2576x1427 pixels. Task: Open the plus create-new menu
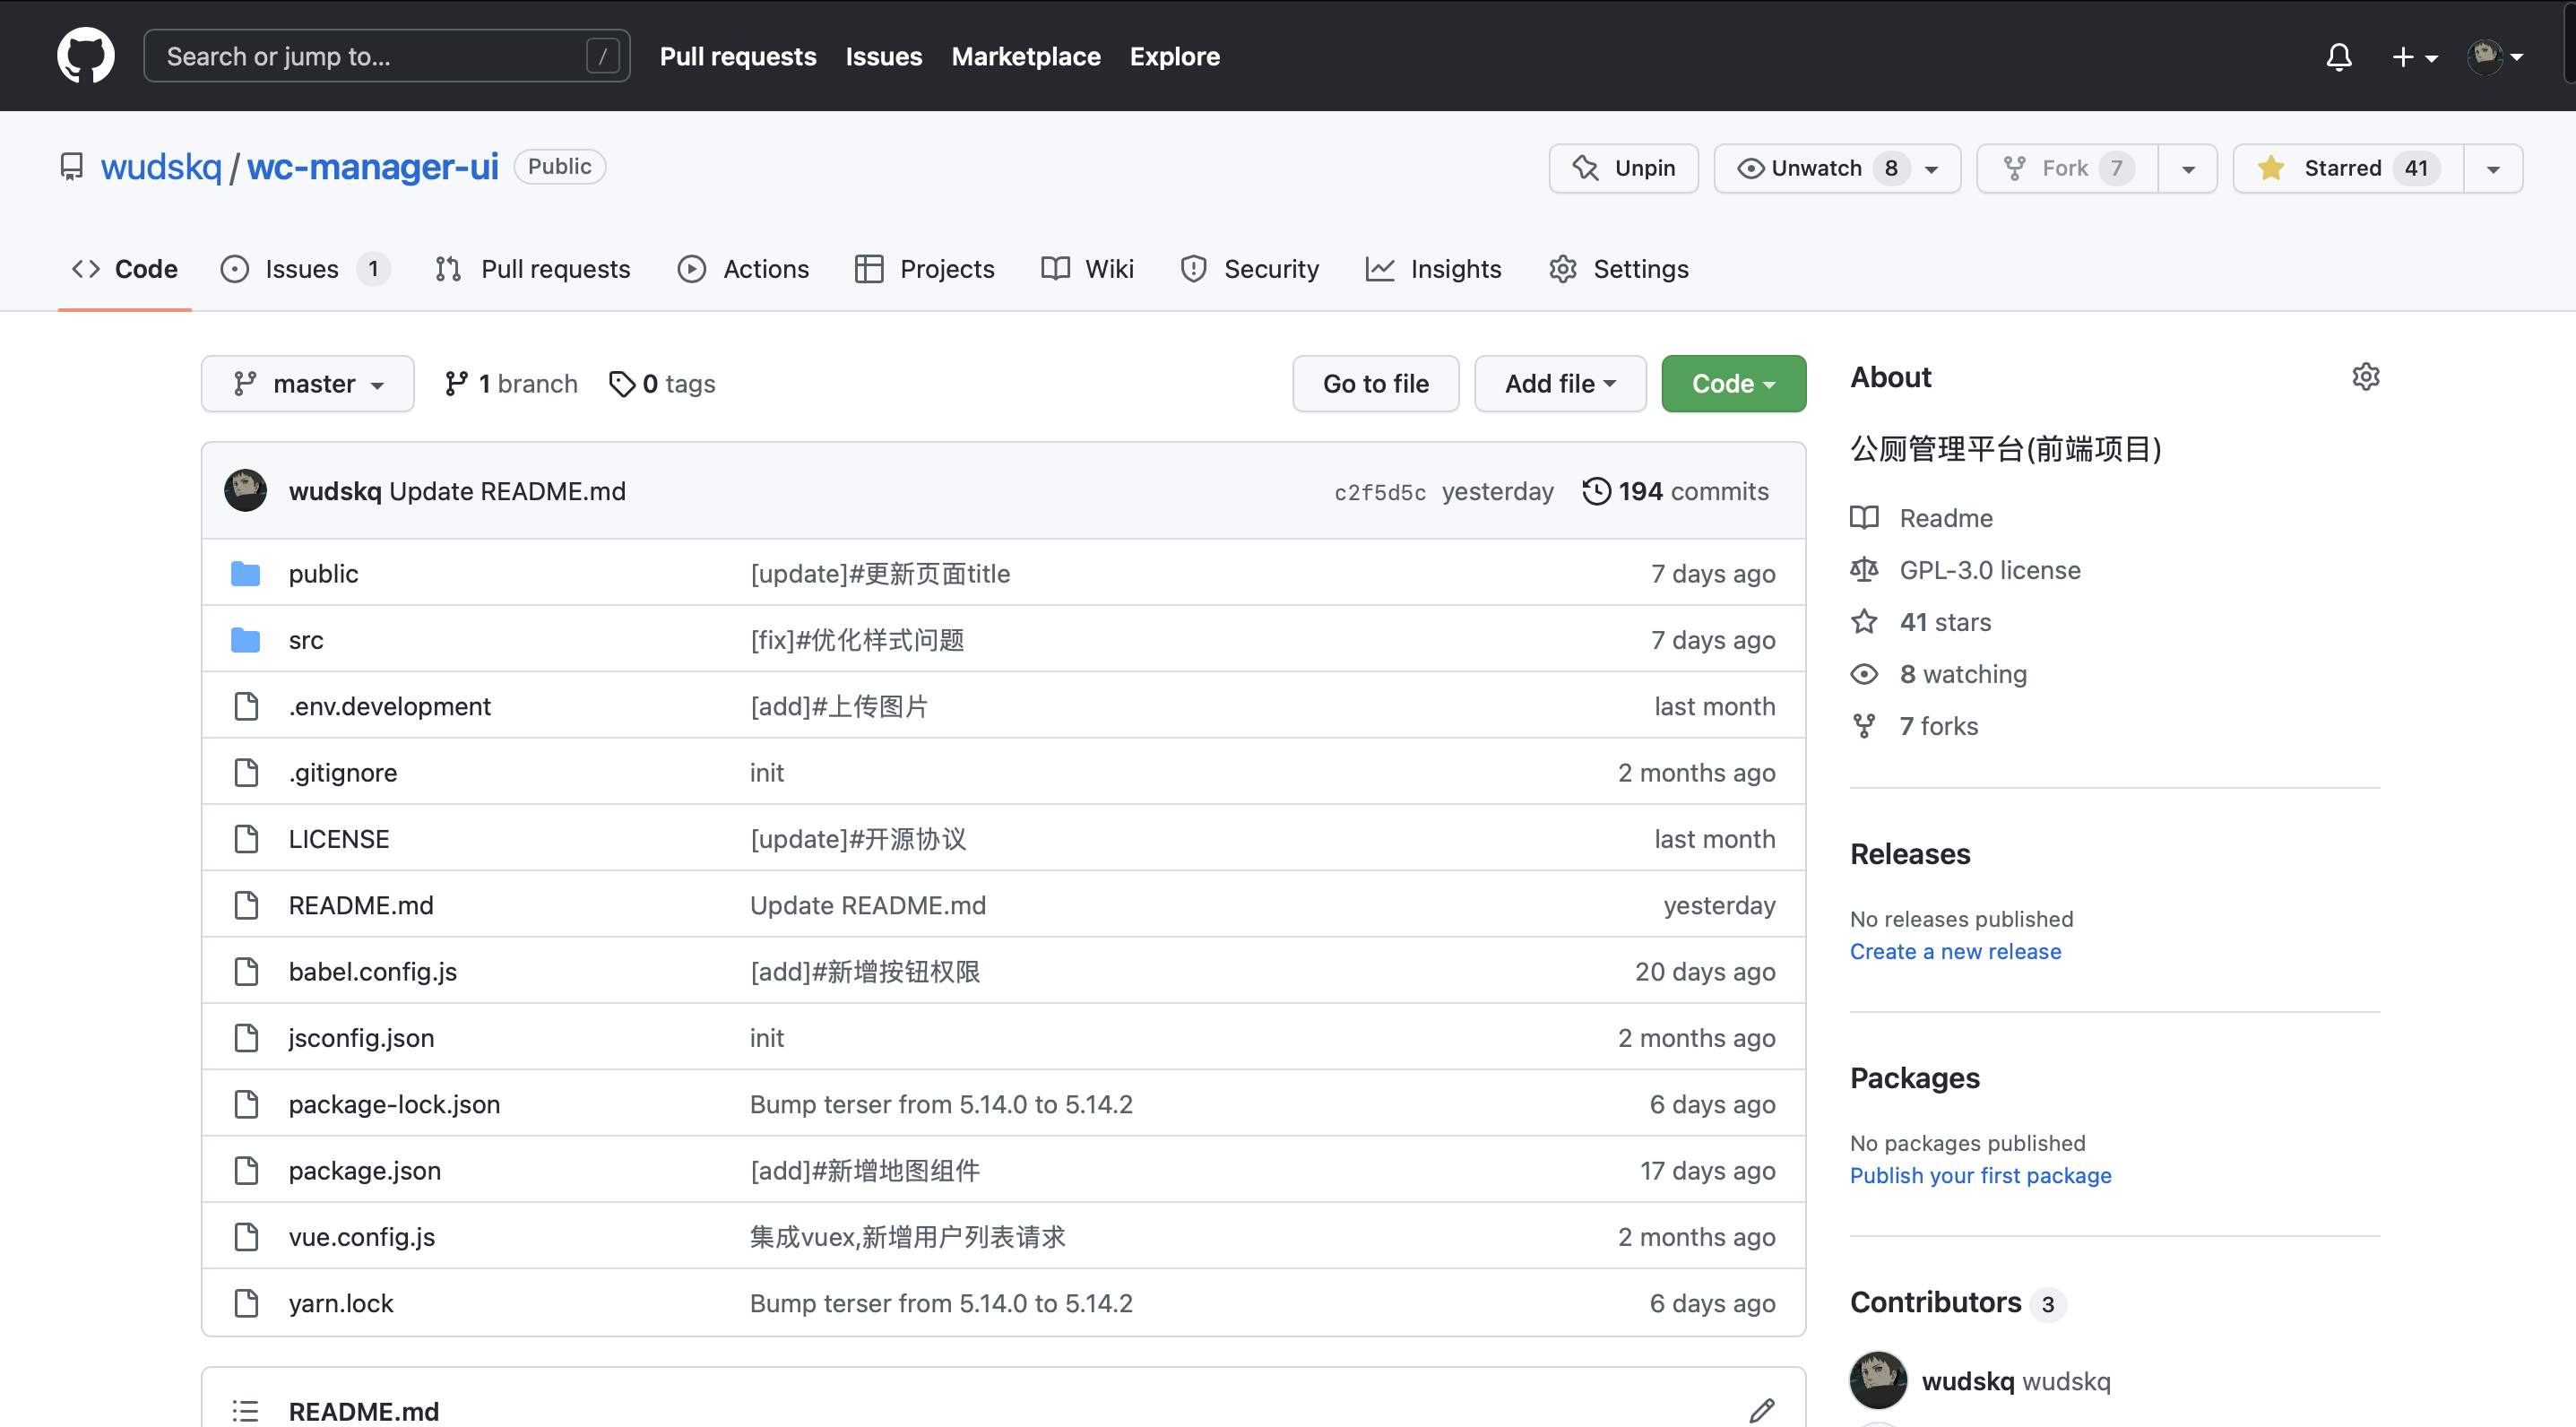(x=2414, y=57)
